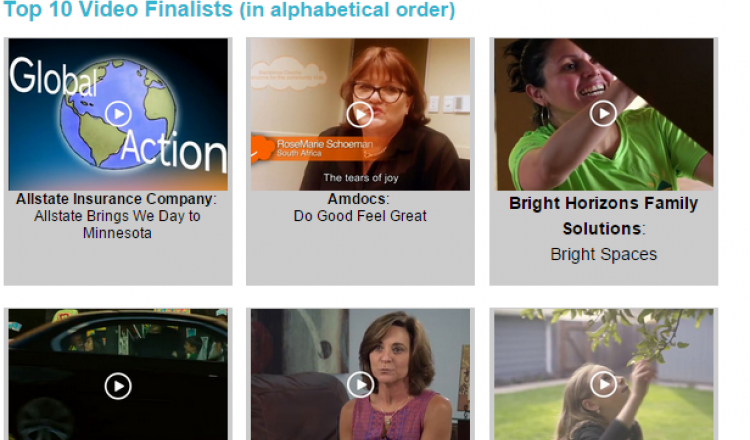Click the word 'Action' in the Allstate thumbnail

pos(173,150)
